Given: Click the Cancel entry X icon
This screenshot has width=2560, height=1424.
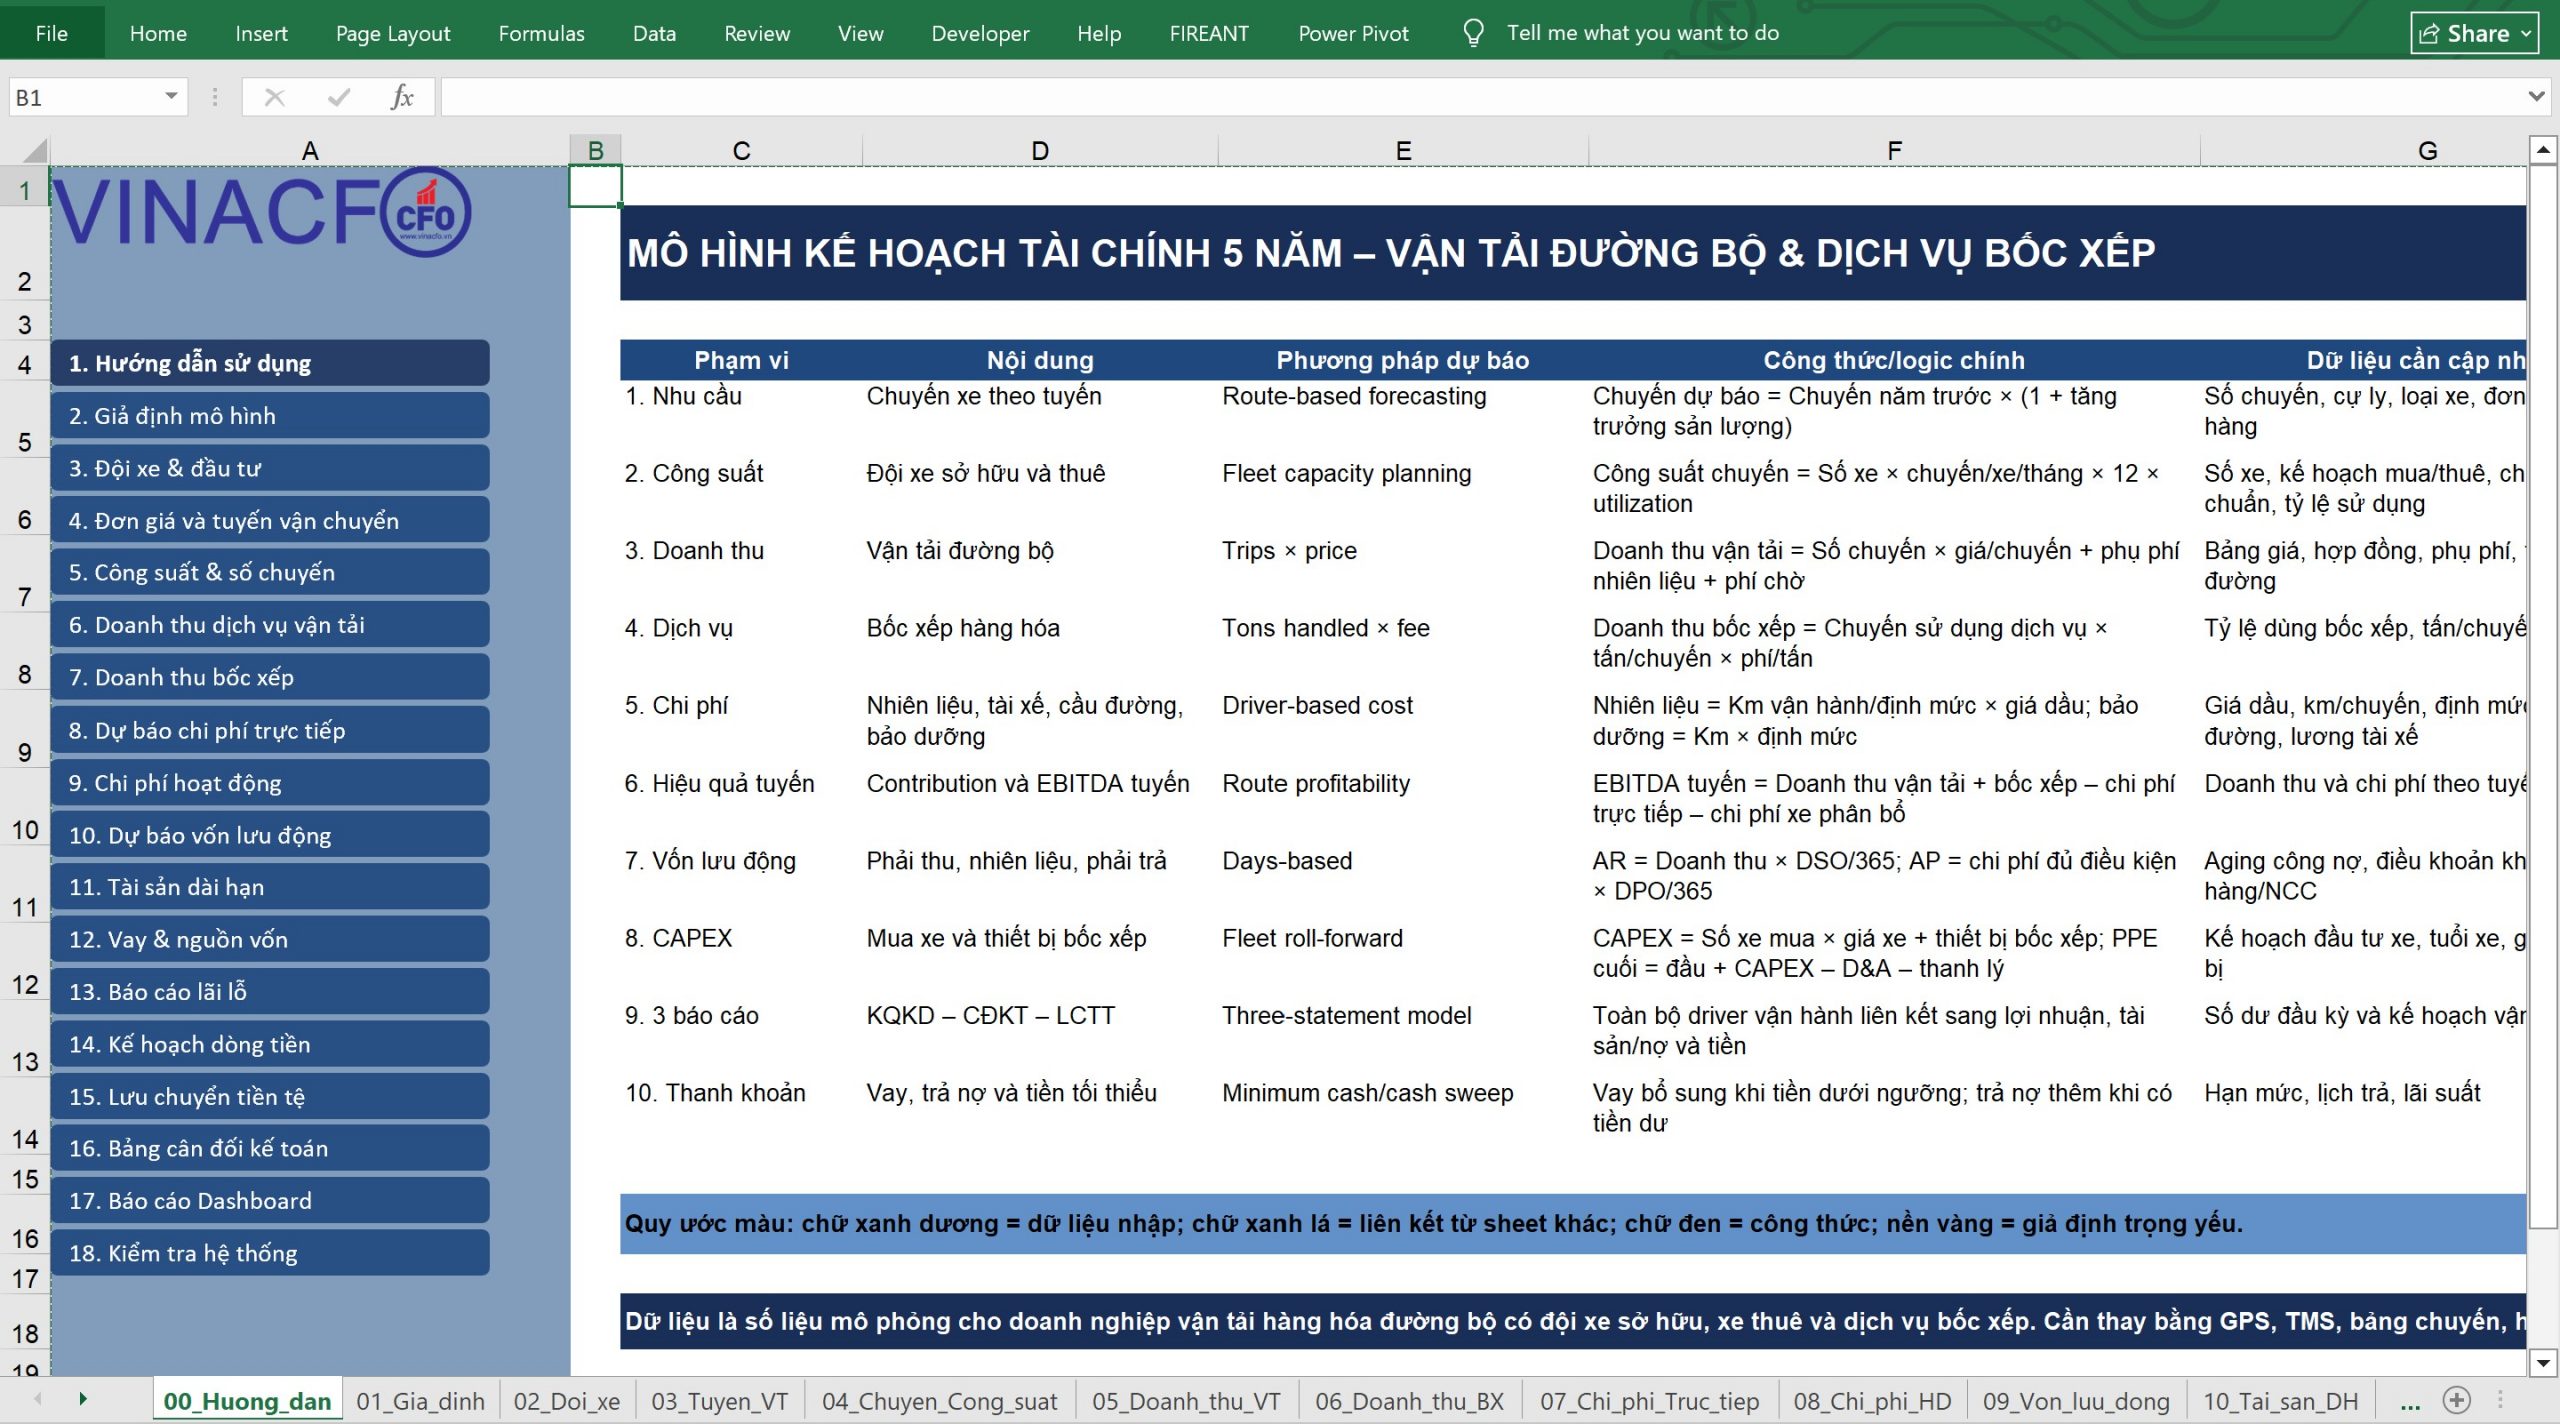Looking at the screenshot, I should click(274, 97).
